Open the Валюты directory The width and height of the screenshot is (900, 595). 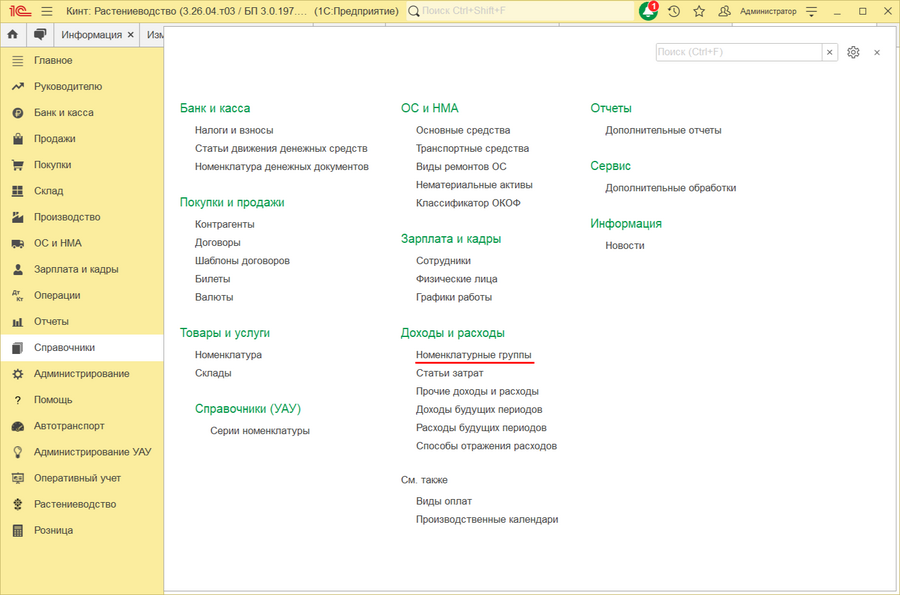pyautogui.click(x=214, y=297)
